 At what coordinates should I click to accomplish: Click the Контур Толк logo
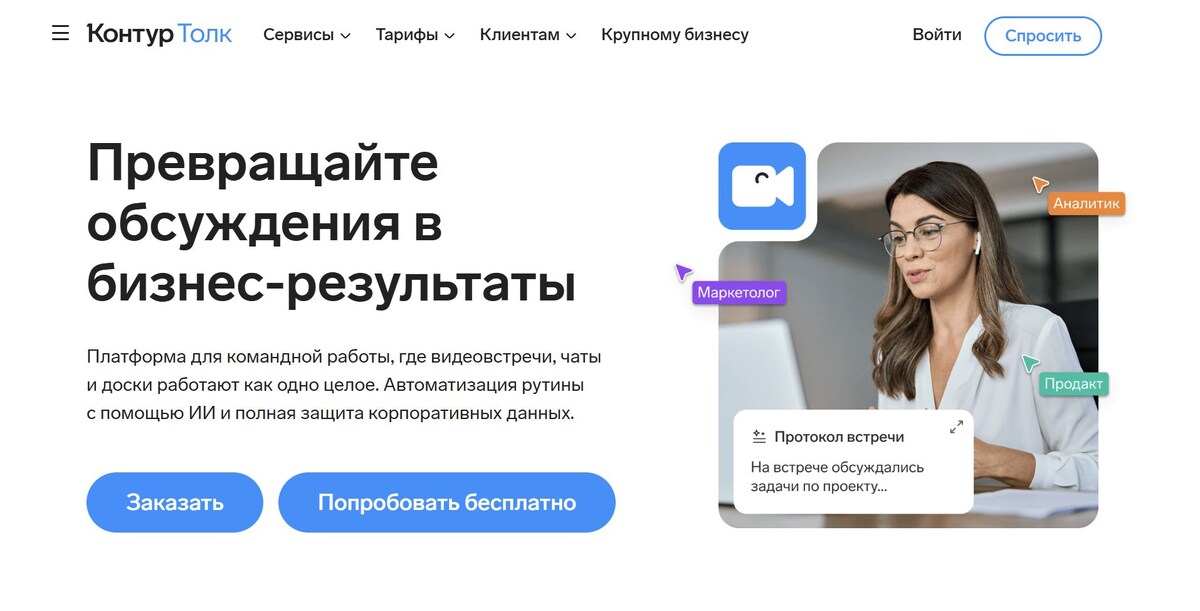click(x=159, y=34)
